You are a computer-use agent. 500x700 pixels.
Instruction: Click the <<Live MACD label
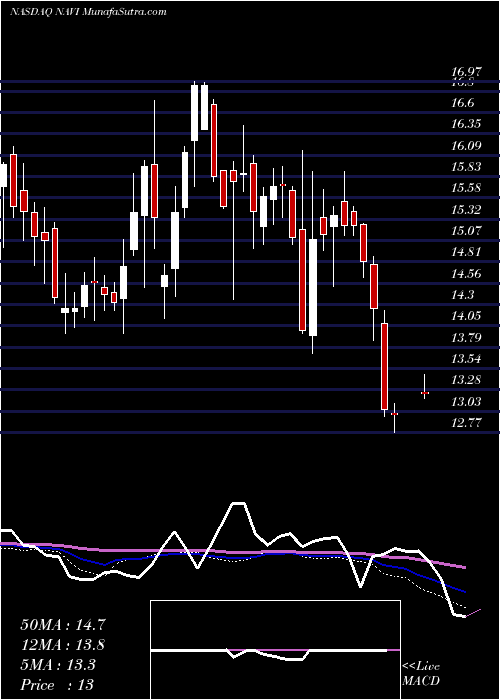point(421,674)
